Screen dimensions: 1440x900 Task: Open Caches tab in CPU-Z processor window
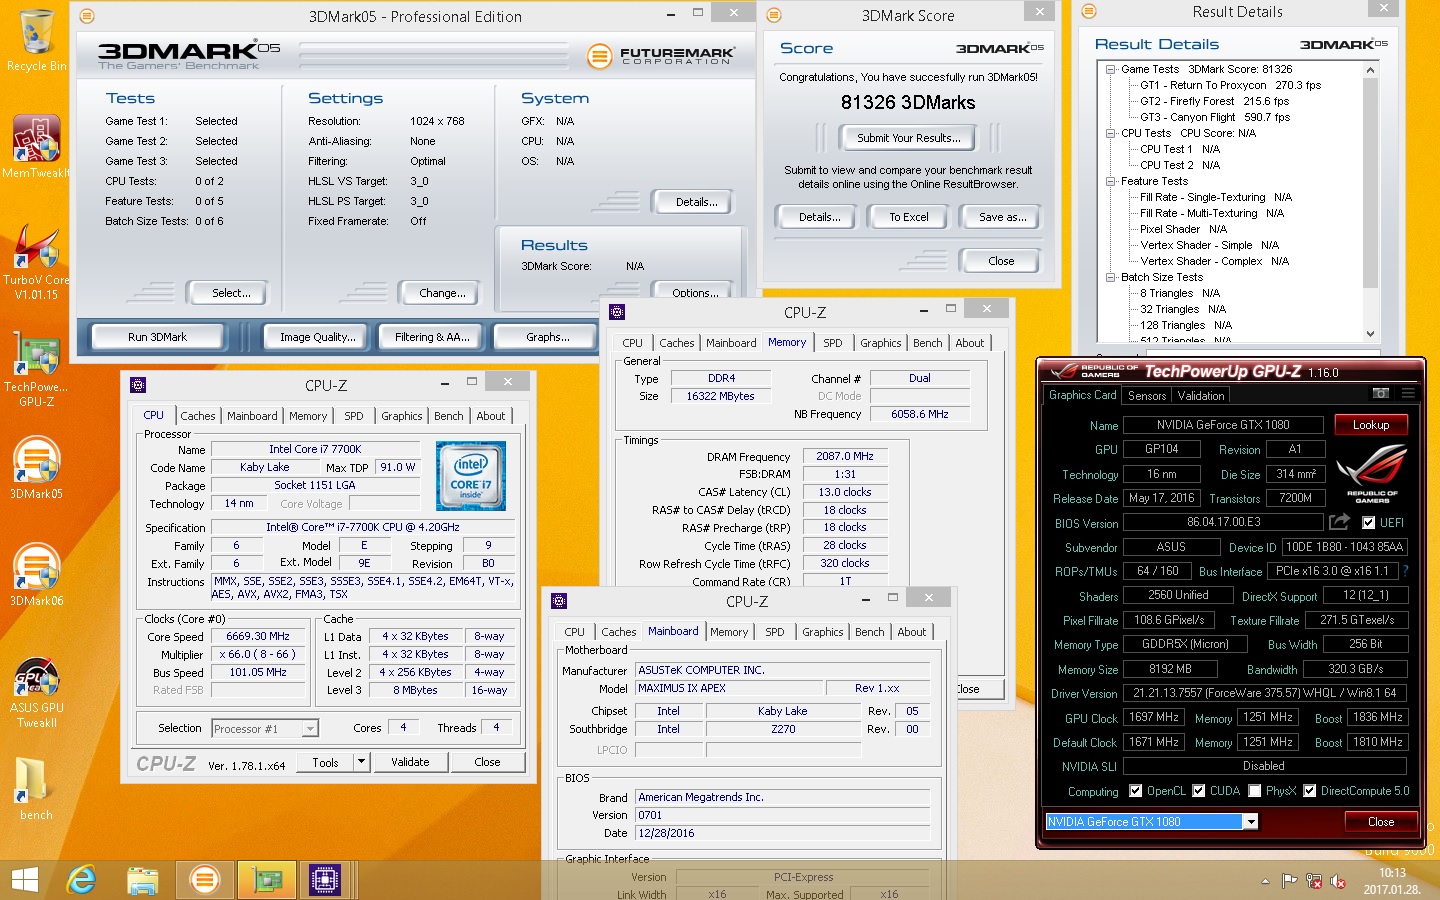[x=197, y=416]
